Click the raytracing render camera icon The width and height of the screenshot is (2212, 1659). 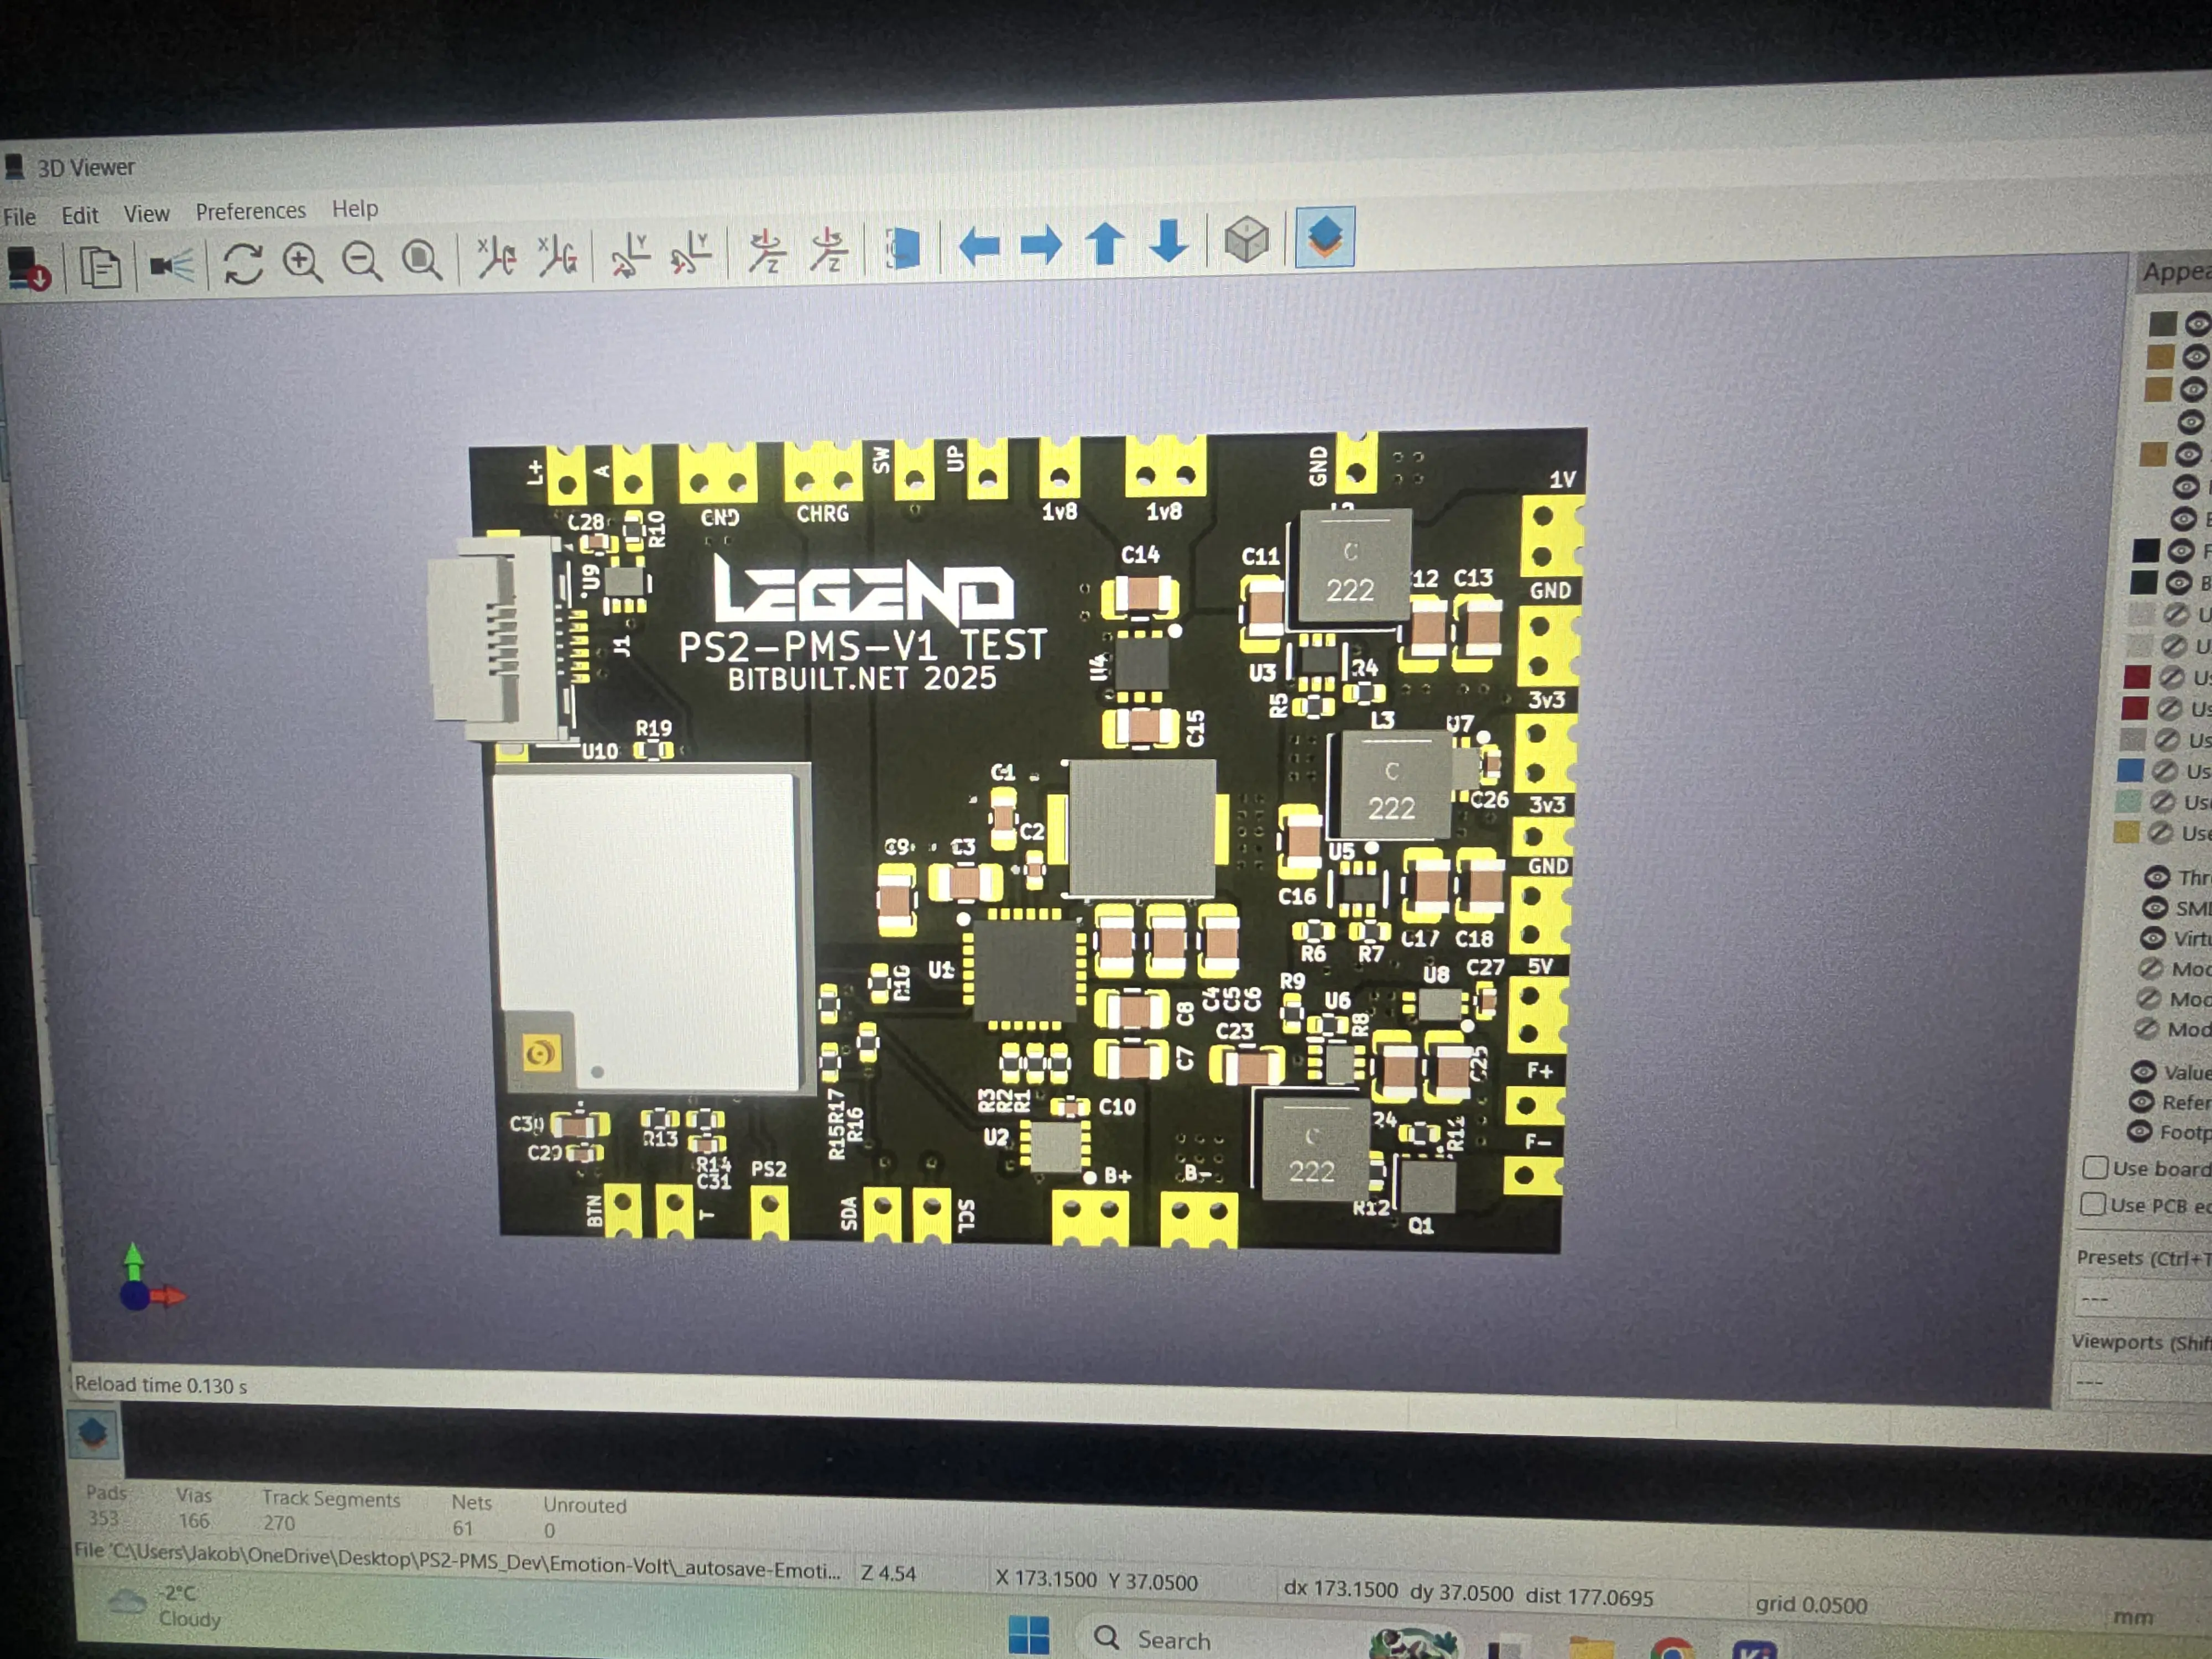[172, 266]
